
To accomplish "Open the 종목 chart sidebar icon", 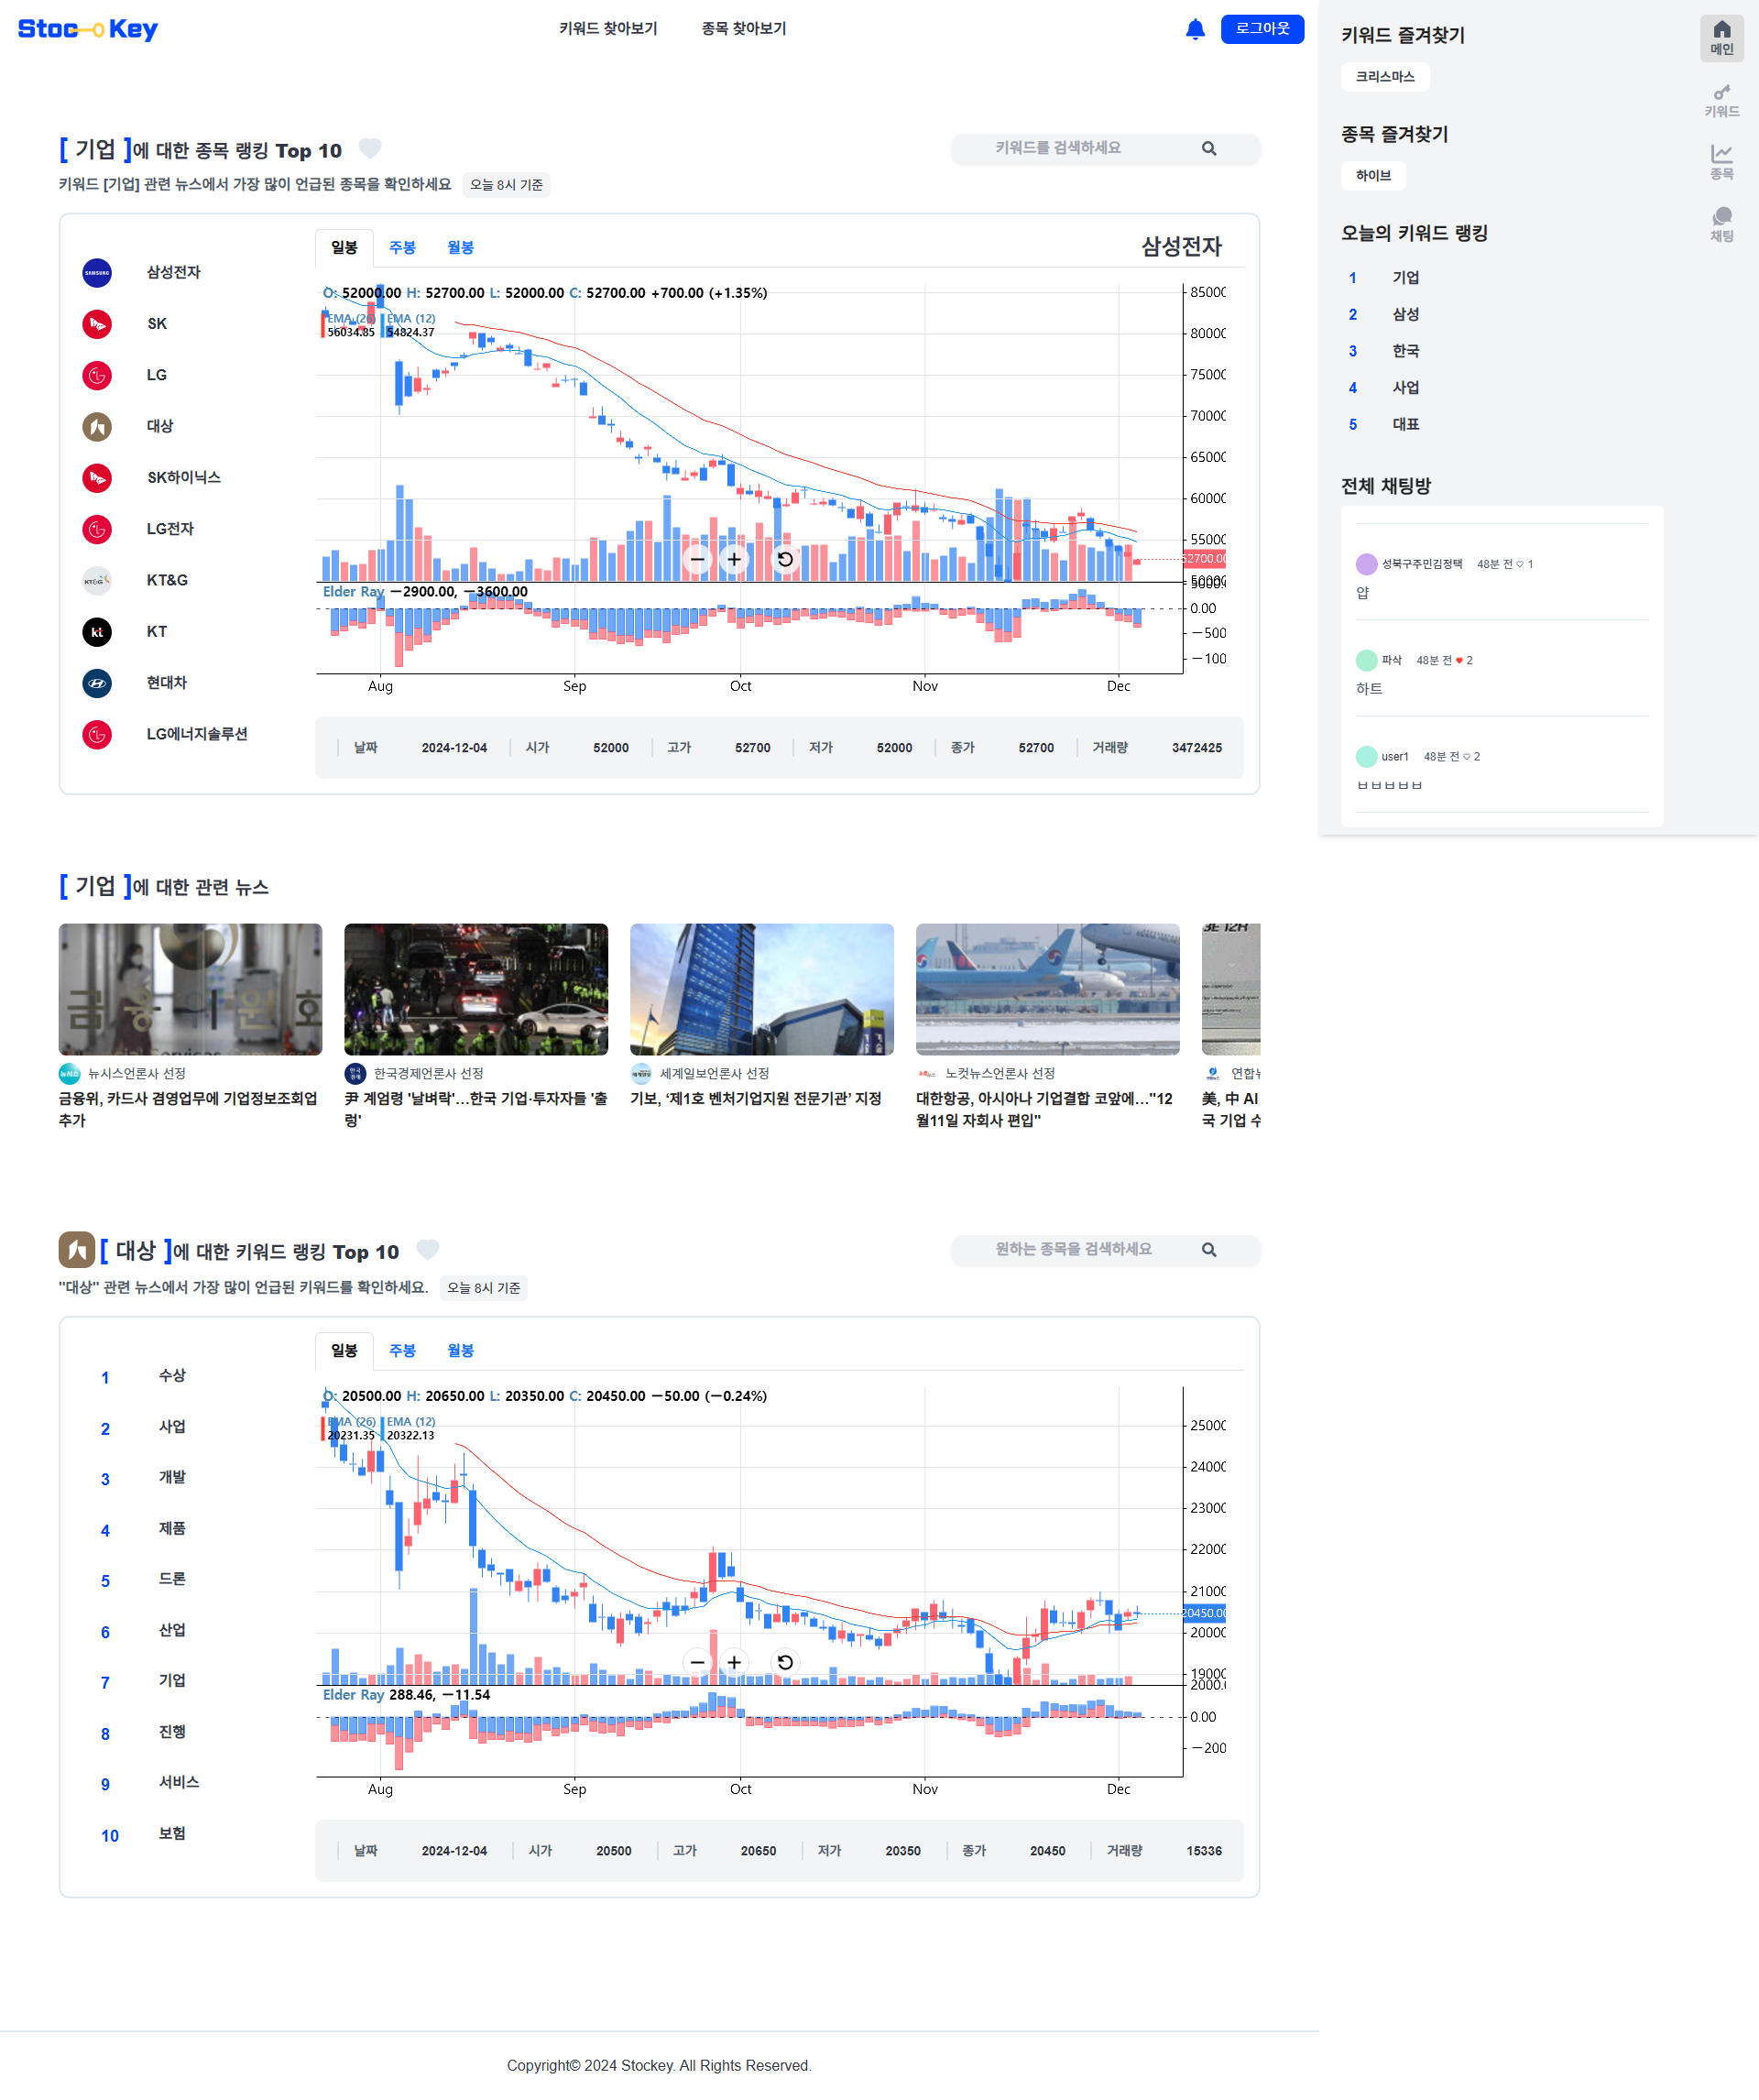I will click(x=1721, y=162).
